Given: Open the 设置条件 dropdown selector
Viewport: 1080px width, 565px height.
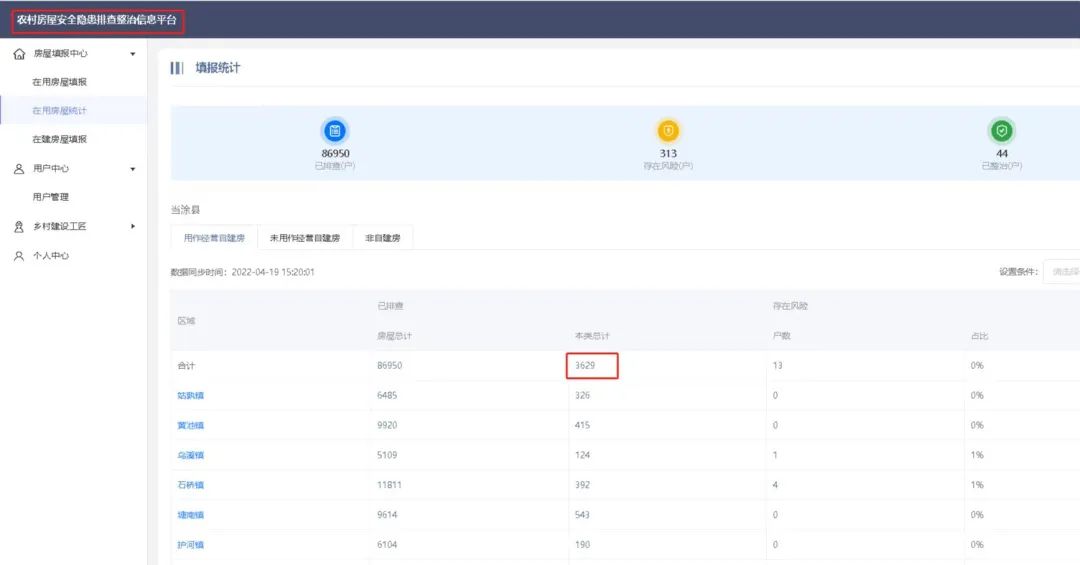Looking at the screenshot, I should (1062, 272).
